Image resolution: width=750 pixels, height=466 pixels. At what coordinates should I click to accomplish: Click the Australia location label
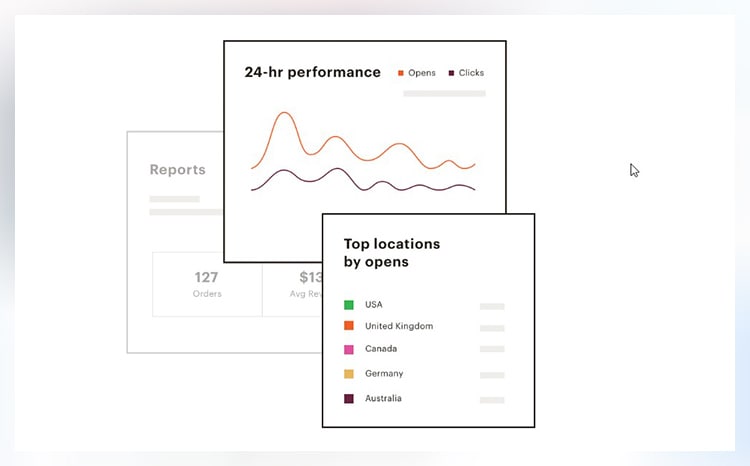coord(383,399)
